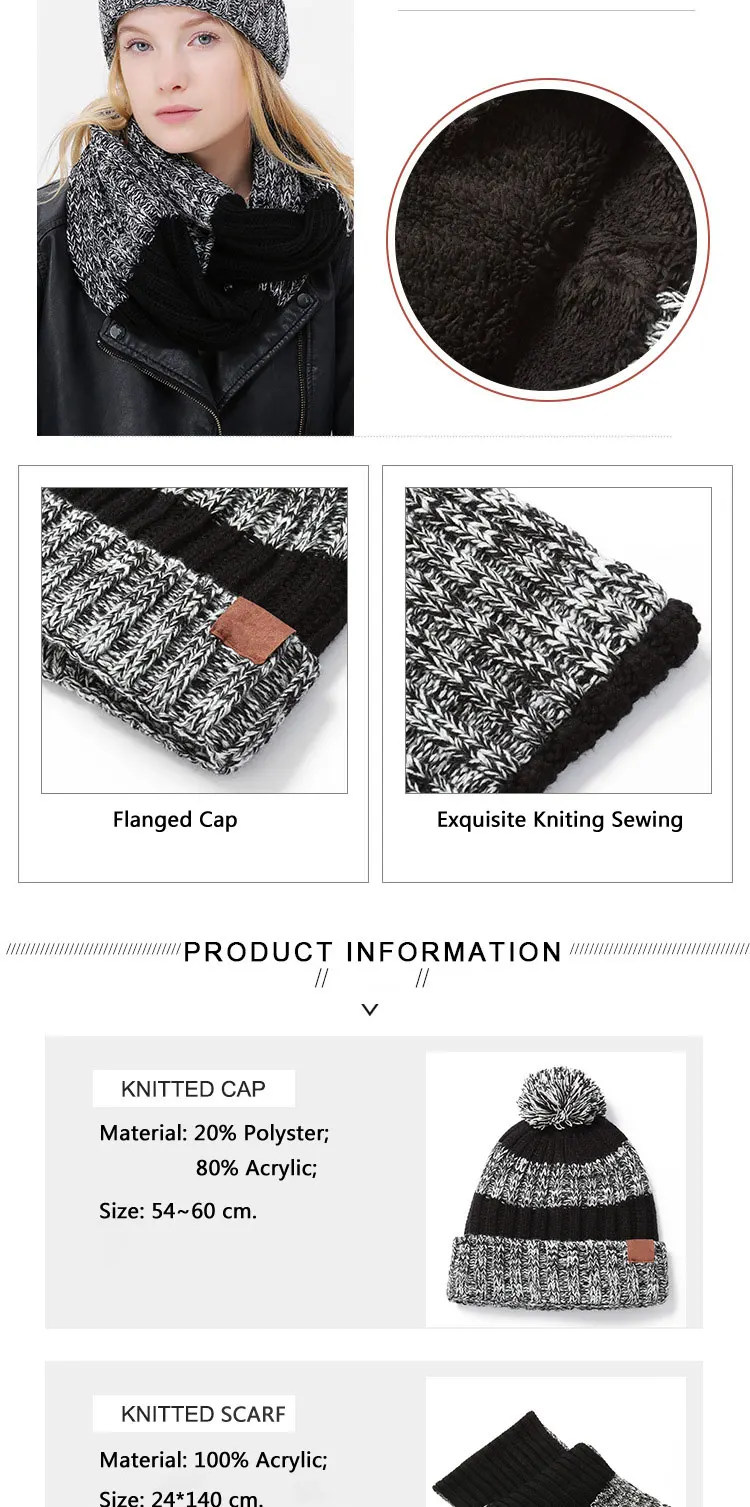This screenshot has width=750, height=1507.
Task: Select the Flanged Cap detail image
Action: point(194,640)
